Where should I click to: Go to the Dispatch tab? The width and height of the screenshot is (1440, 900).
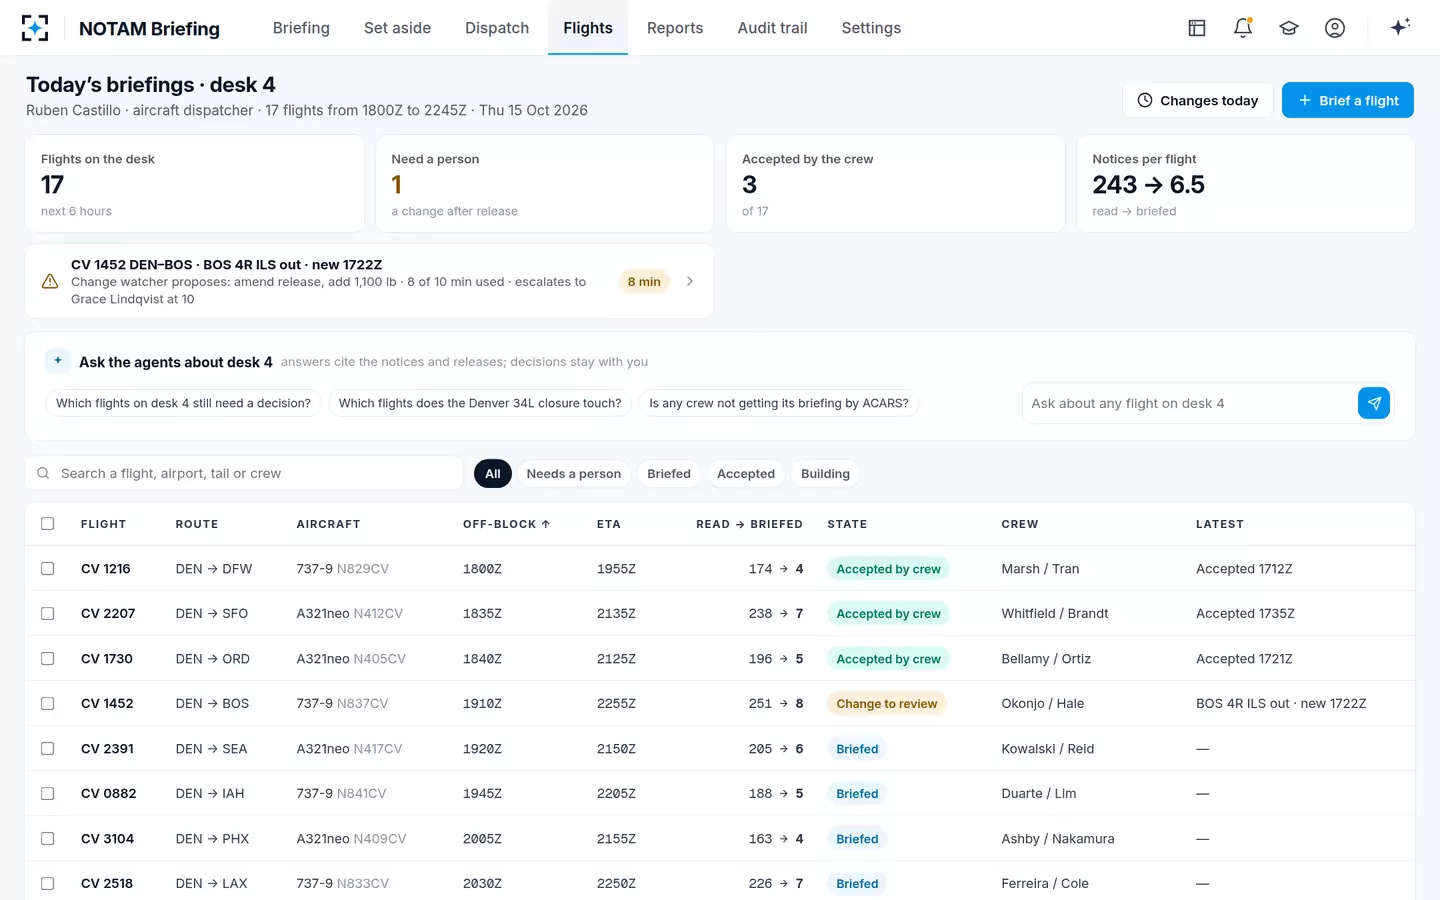[497, 28]
